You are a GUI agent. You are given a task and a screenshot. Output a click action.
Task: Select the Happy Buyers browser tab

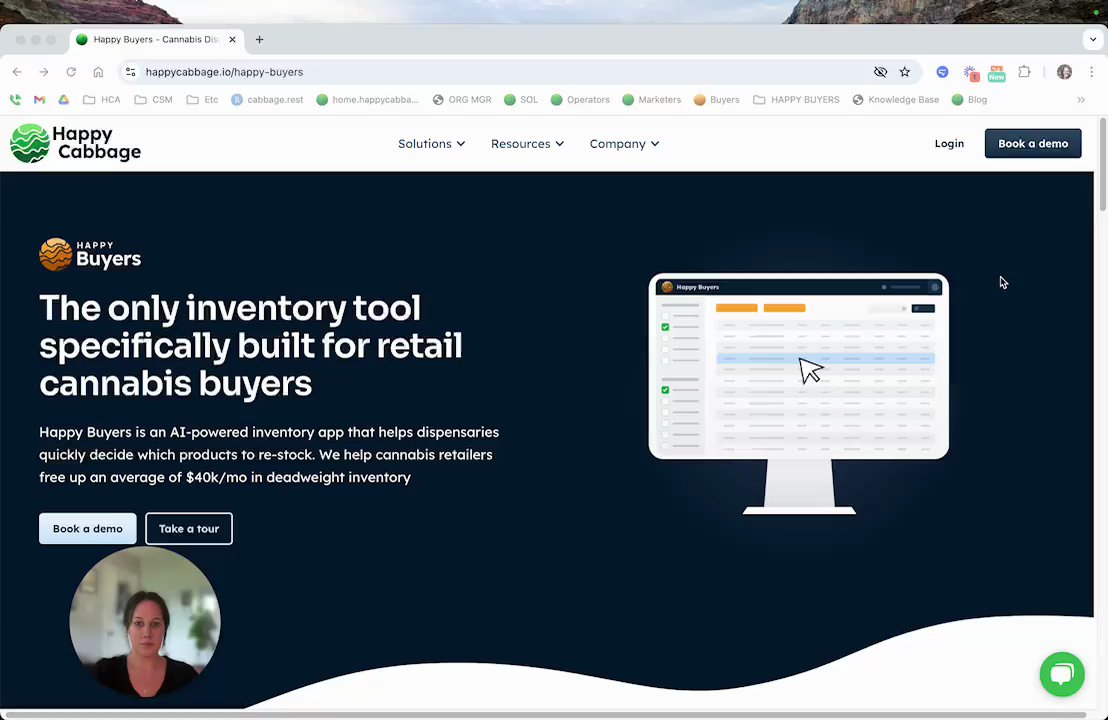[157, 40]
